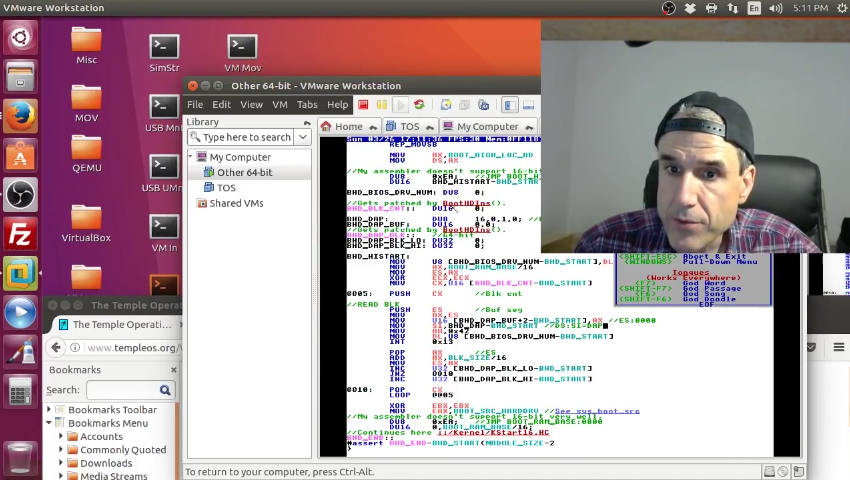Close the TOS tab with its arrow icon
850x480 pixels.
pos(430,127)
